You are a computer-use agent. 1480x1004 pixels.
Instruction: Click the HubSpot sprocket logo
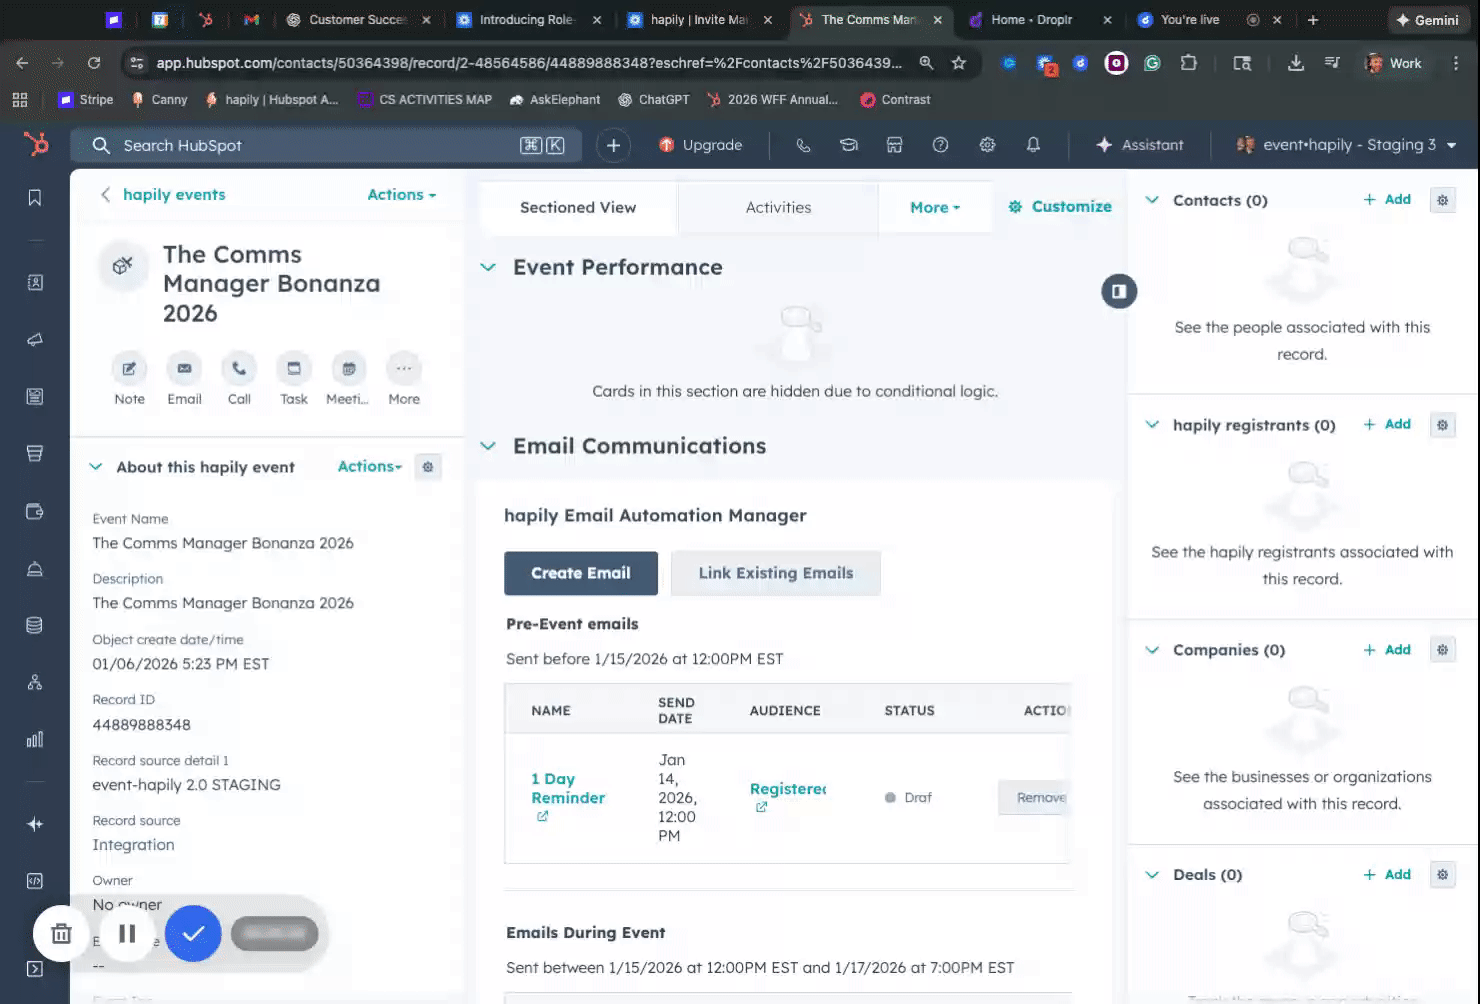(x=36, y=145)
